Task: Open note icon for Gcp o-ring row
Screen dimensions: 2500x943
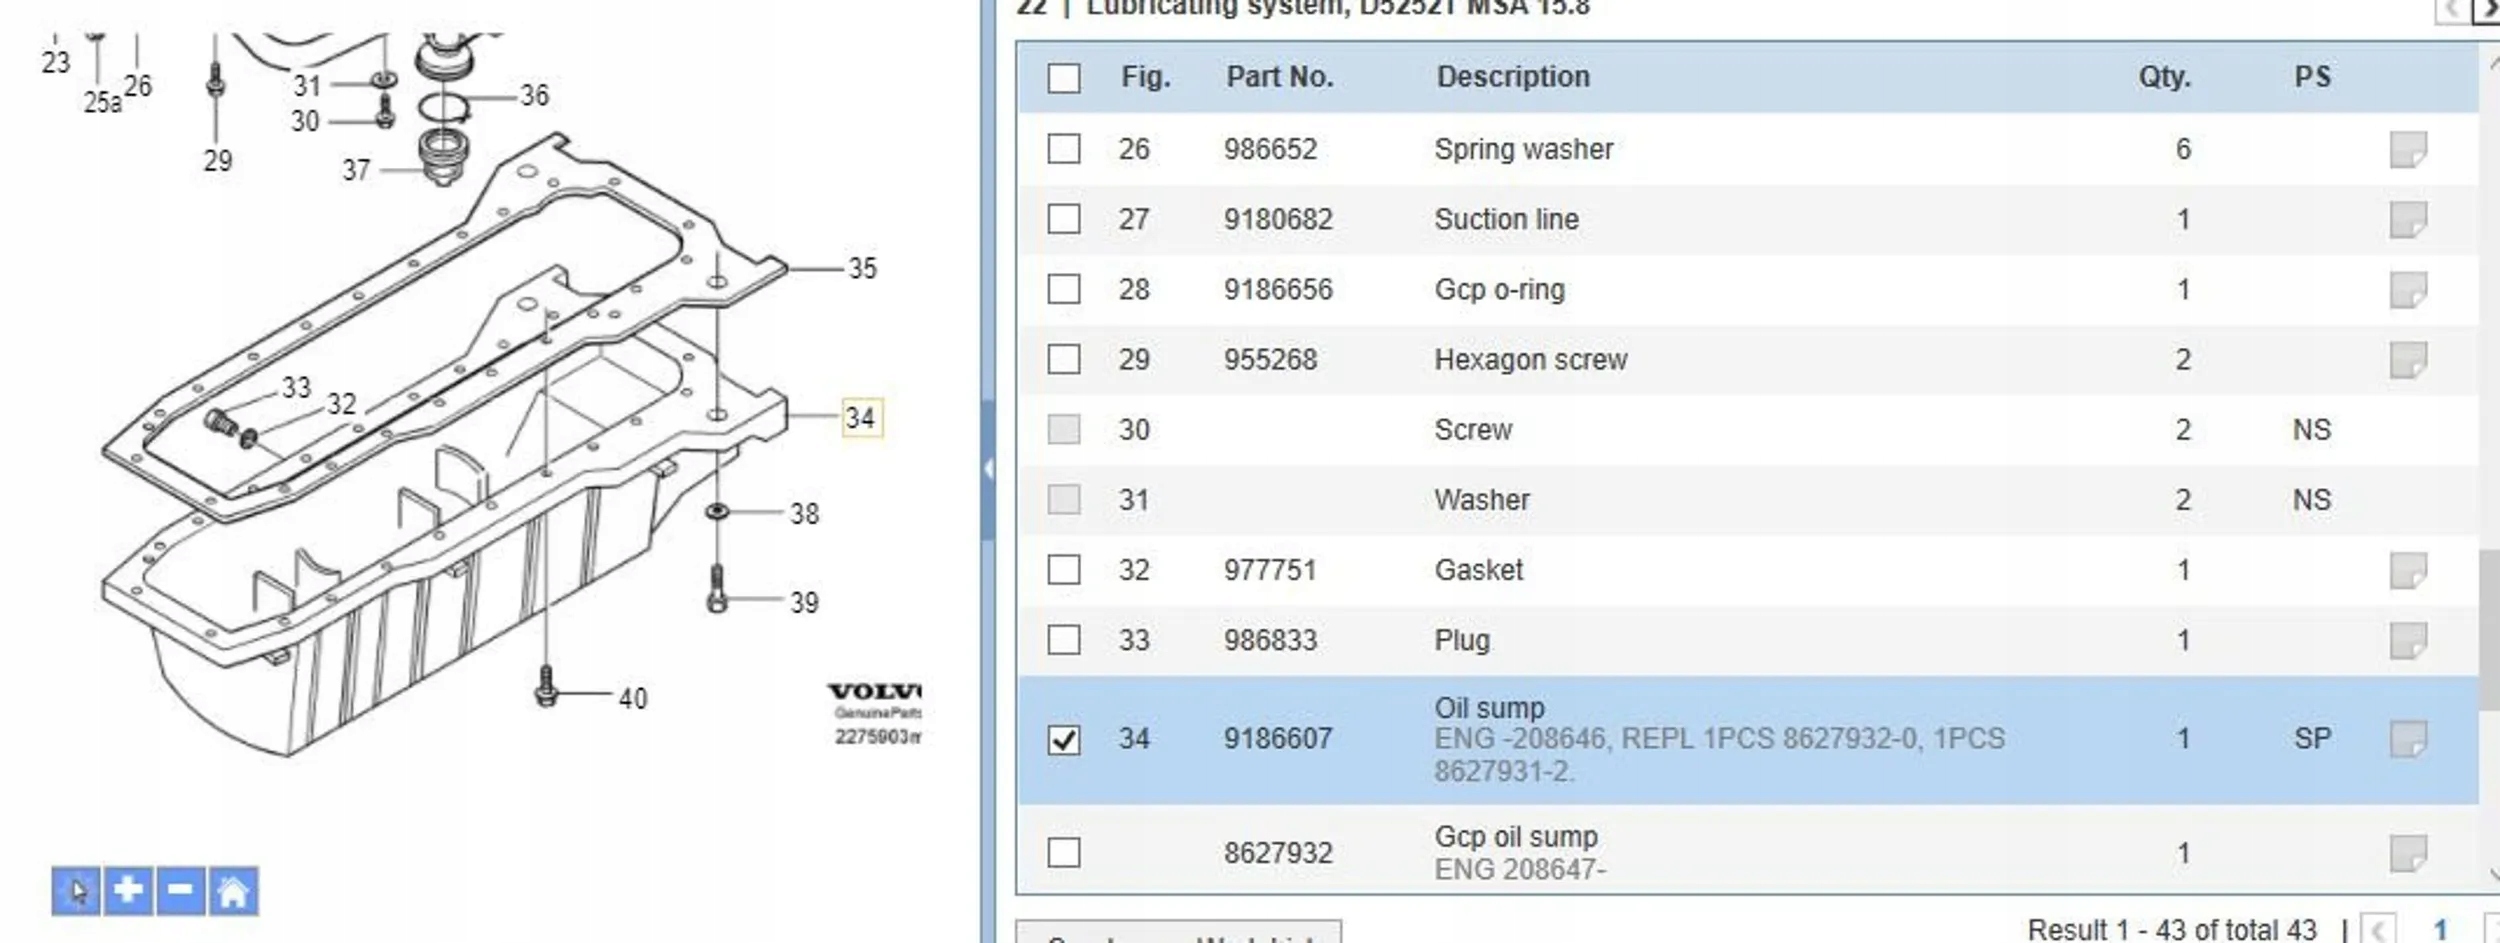Action: [2408, 290]
